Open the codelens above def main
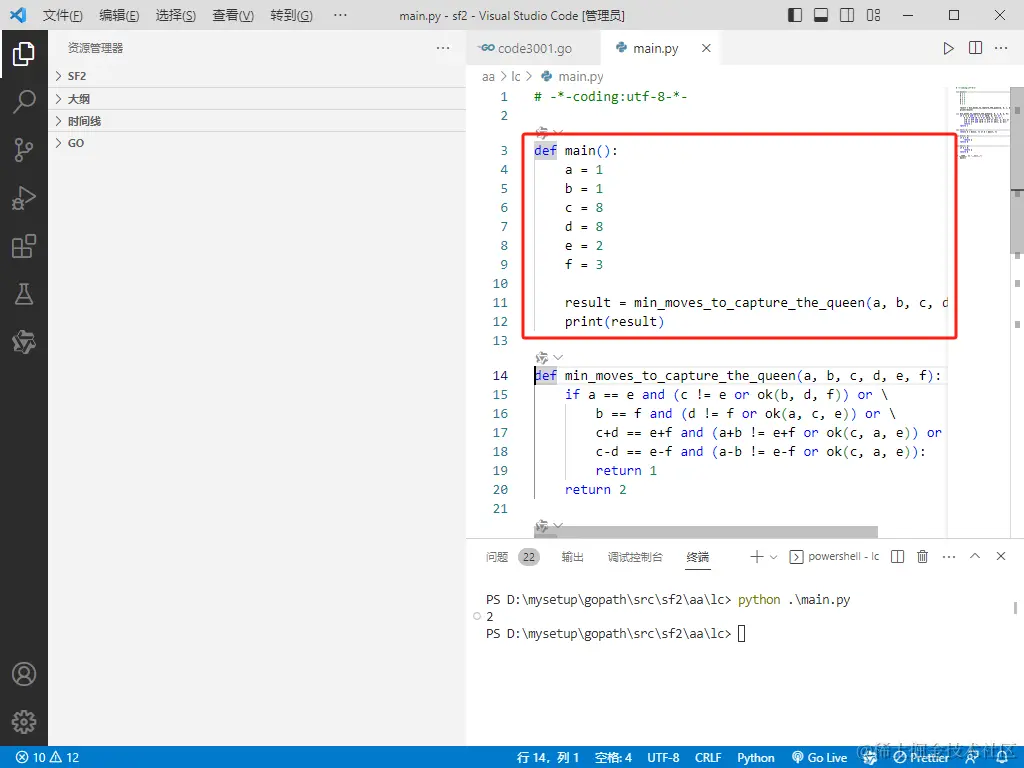This screenshot has width=1024, height=768. point(549,133)
